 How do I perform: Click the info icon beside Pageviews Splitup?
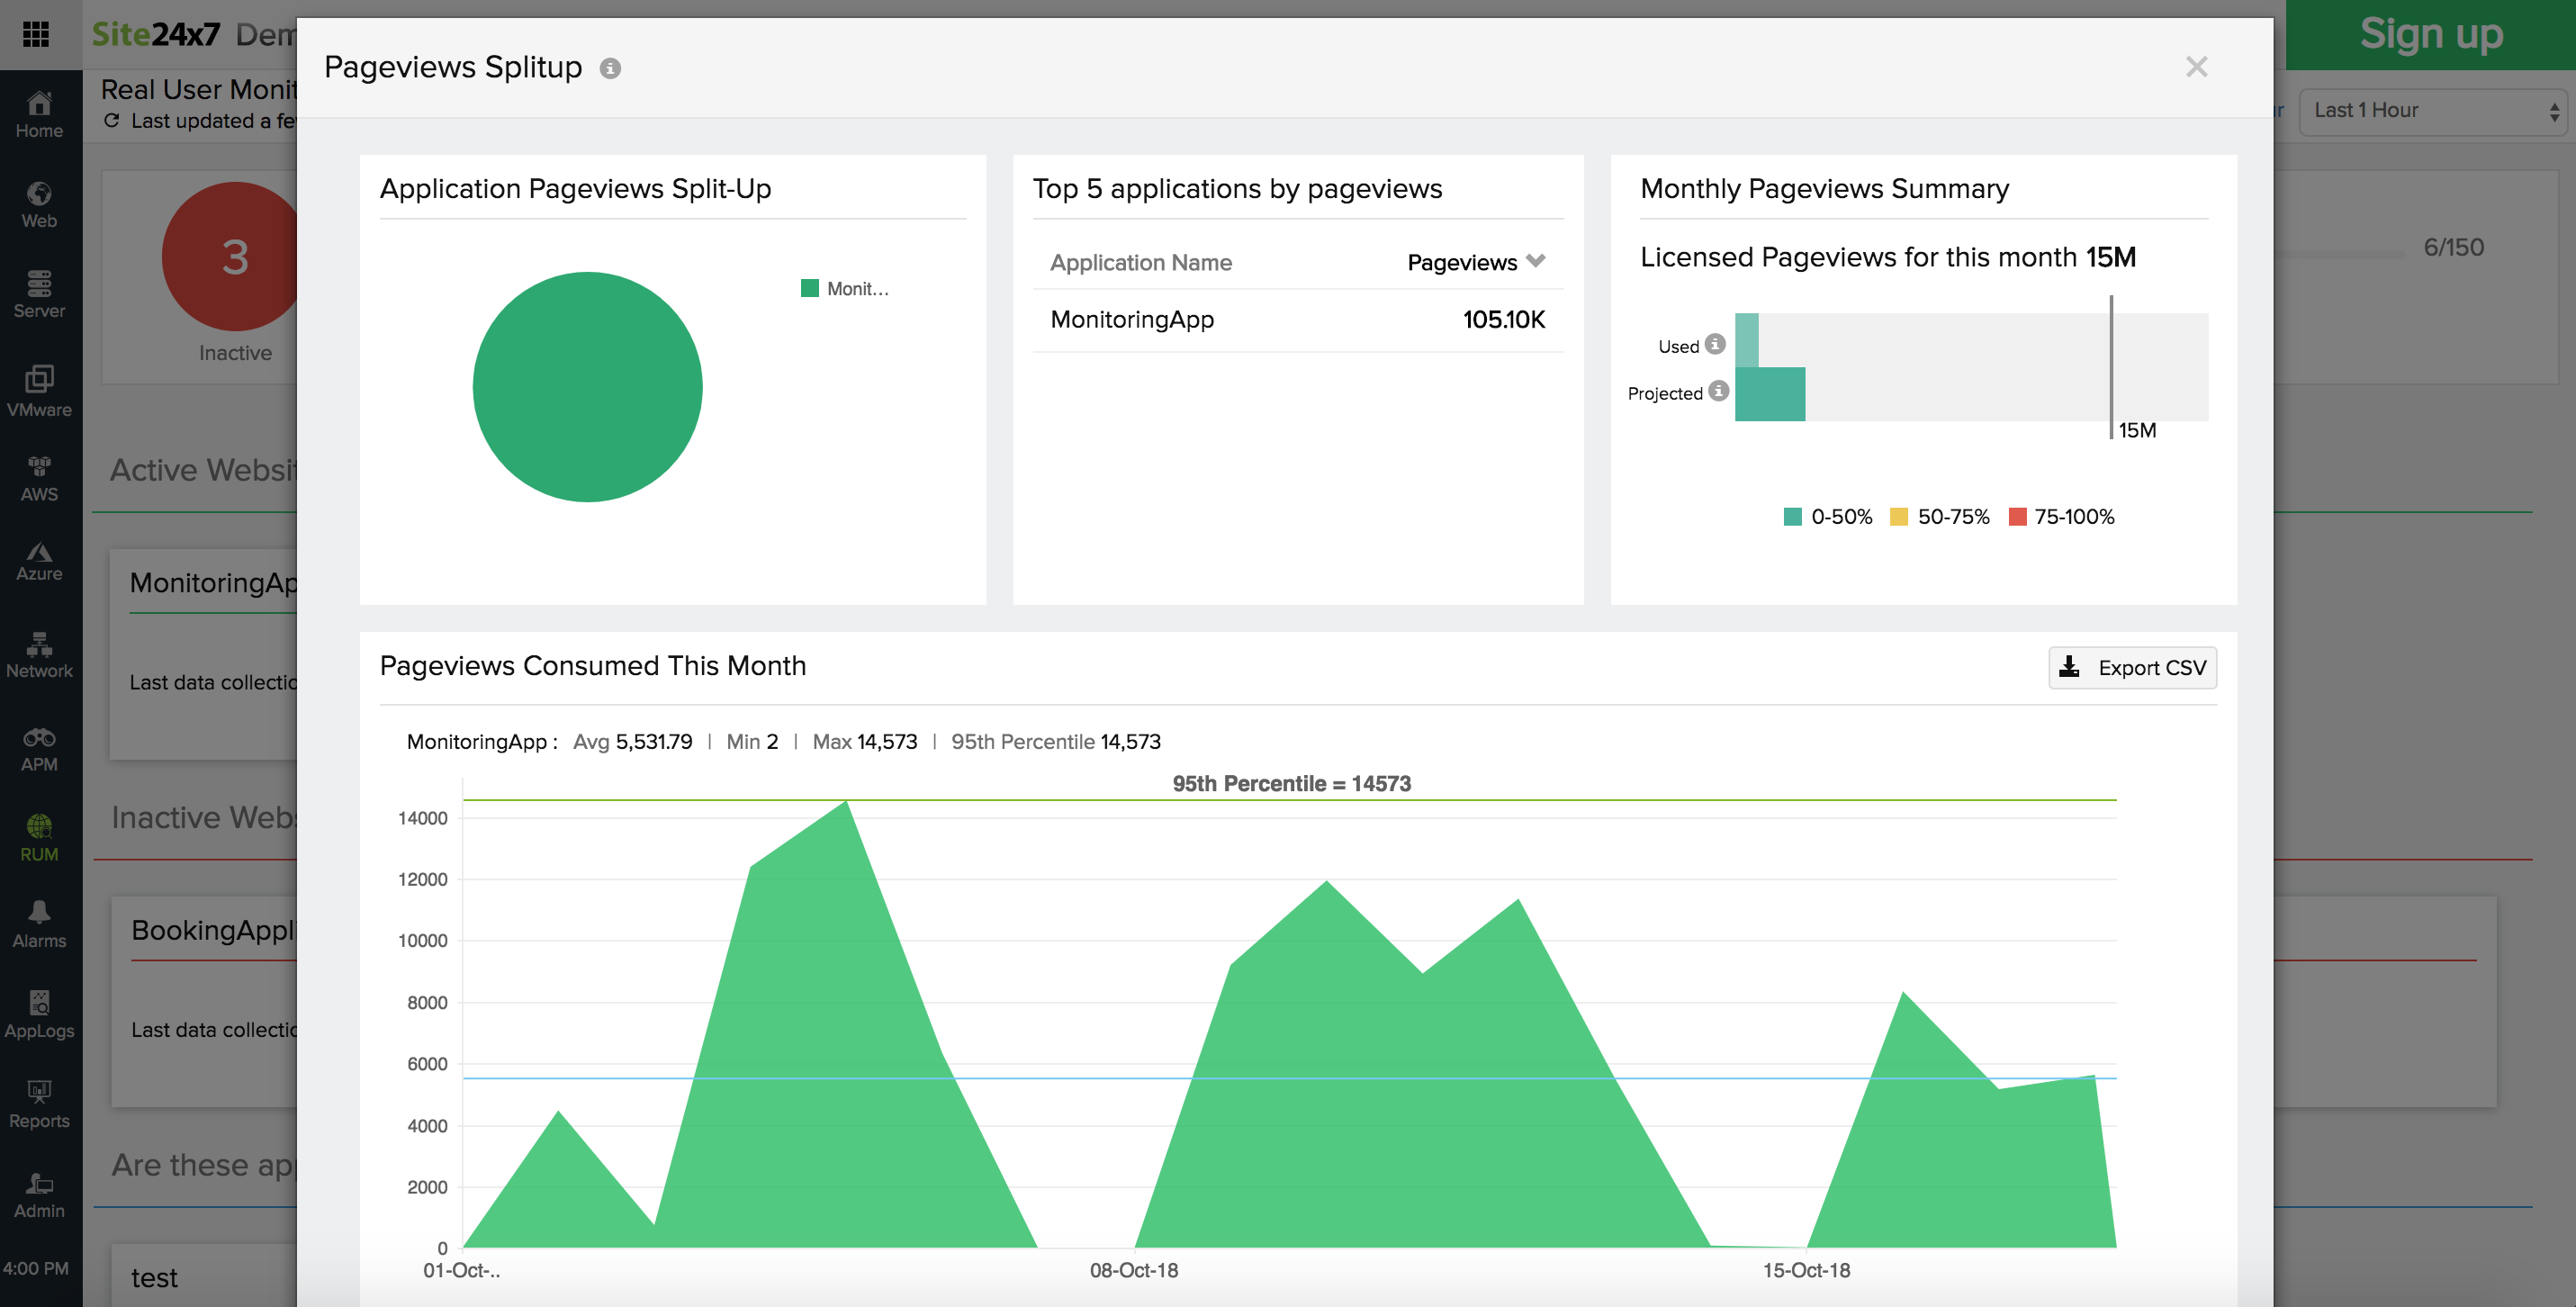[610, 68]
